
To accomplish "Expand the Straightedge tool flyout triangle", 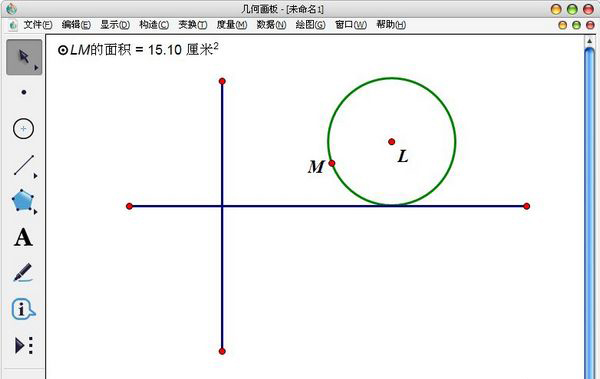I will (x=35, y=176).
